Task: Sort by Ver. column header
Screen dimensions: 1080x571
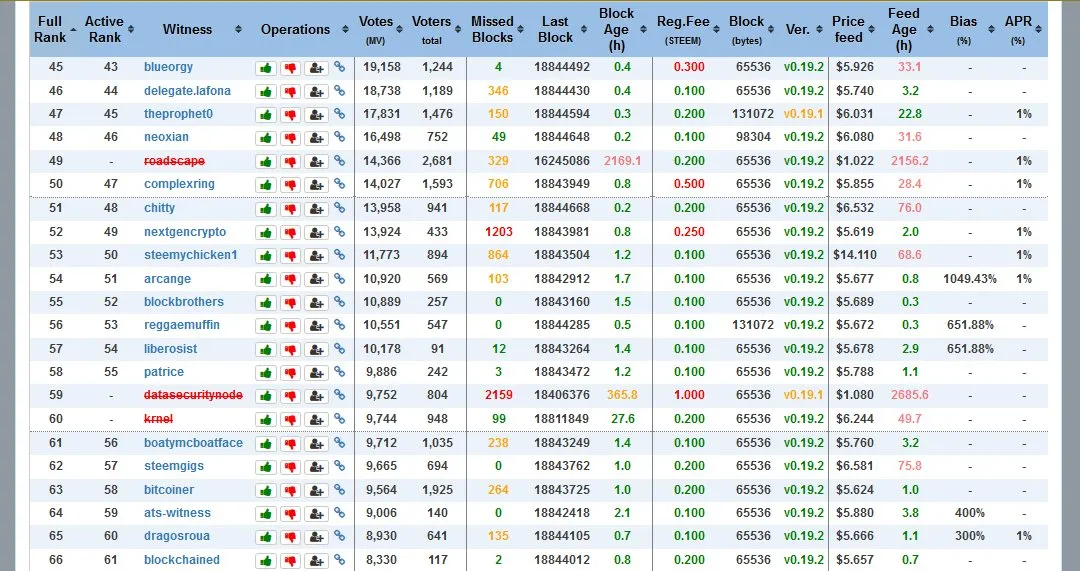Action: [x=803, y=30]
